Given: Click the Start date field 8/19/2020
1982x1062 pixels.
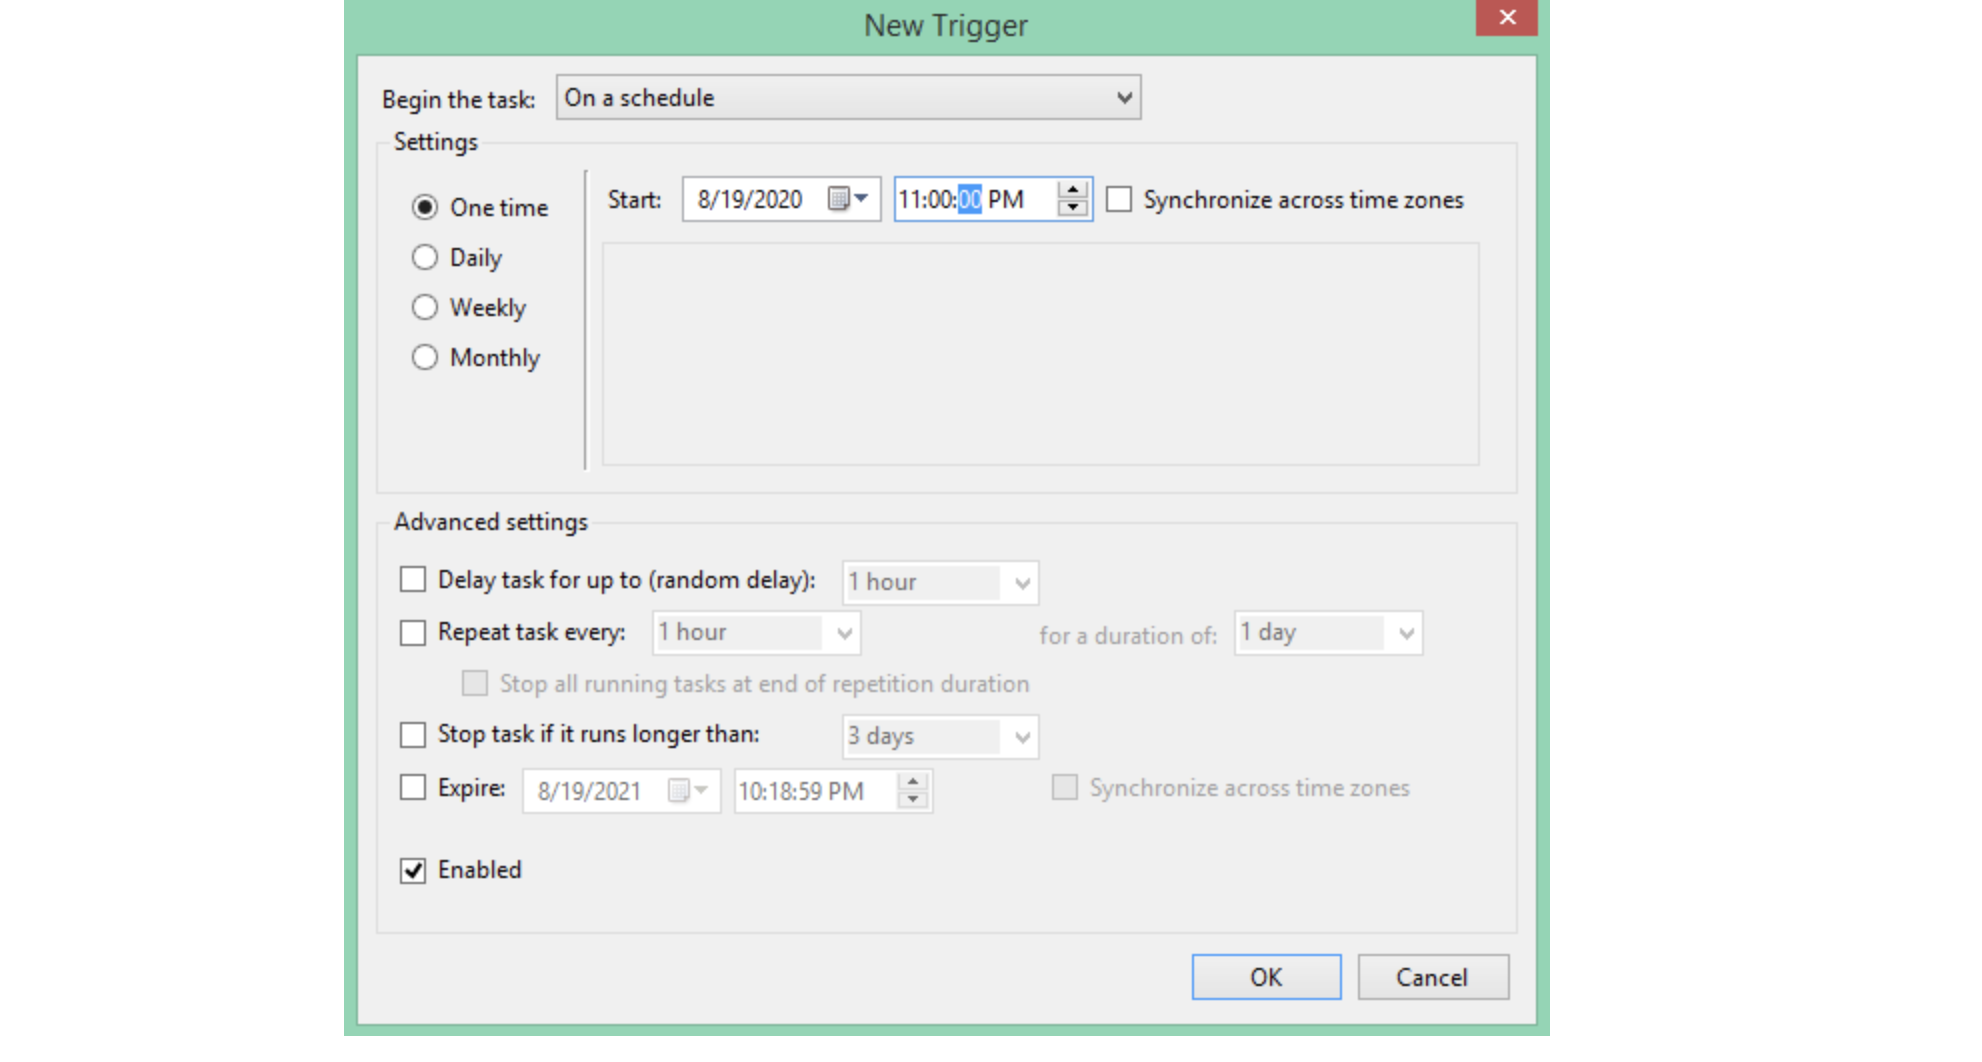Looking at the screenshot, I should point(750,200).
